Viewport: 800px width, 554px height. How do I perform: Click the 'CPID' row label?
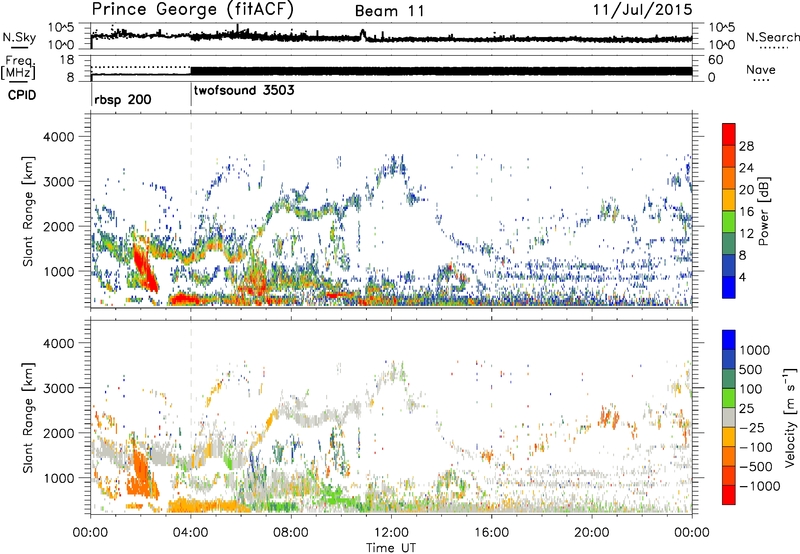[x=22, y=95]
